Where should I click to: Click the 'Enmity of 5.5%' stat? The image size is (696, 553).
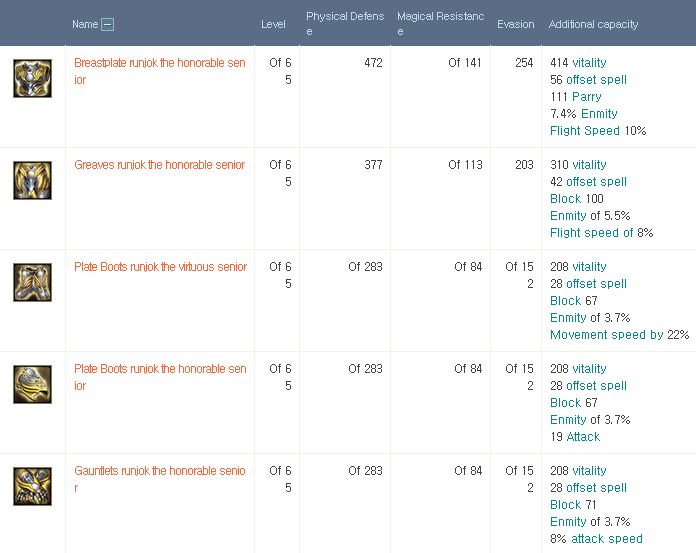pos(590,216)
